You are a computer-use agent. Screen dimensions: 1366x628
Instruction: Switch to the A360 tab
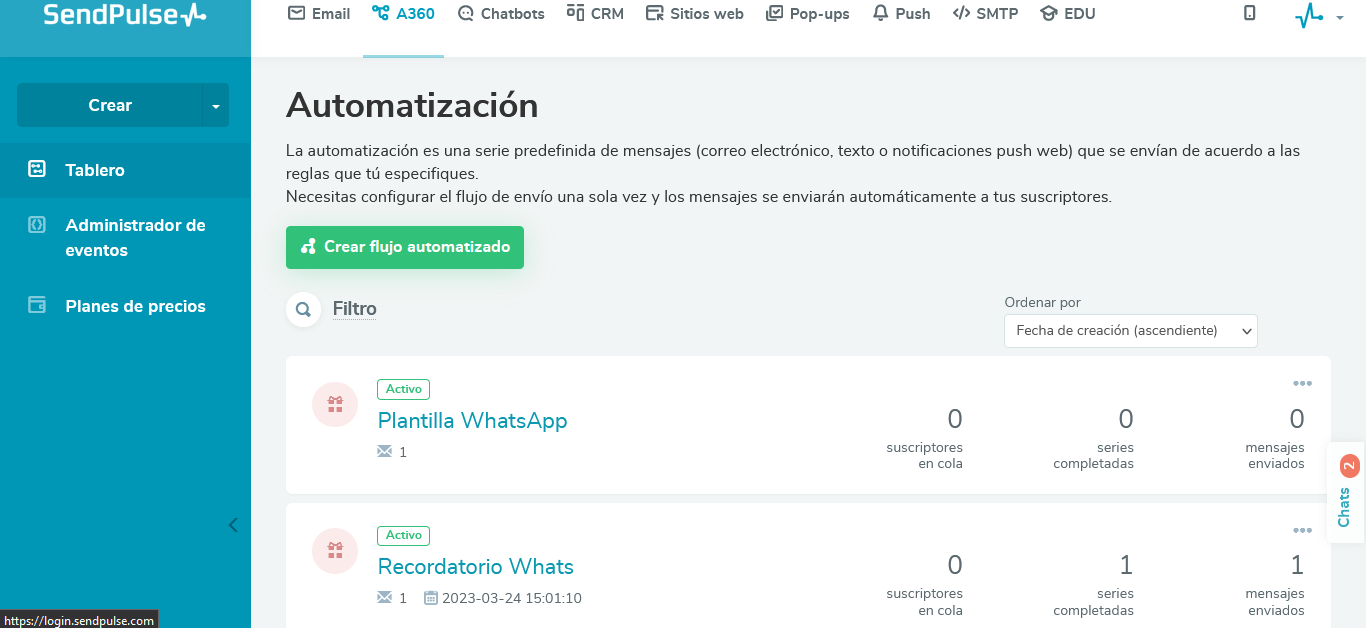point(403,13)
